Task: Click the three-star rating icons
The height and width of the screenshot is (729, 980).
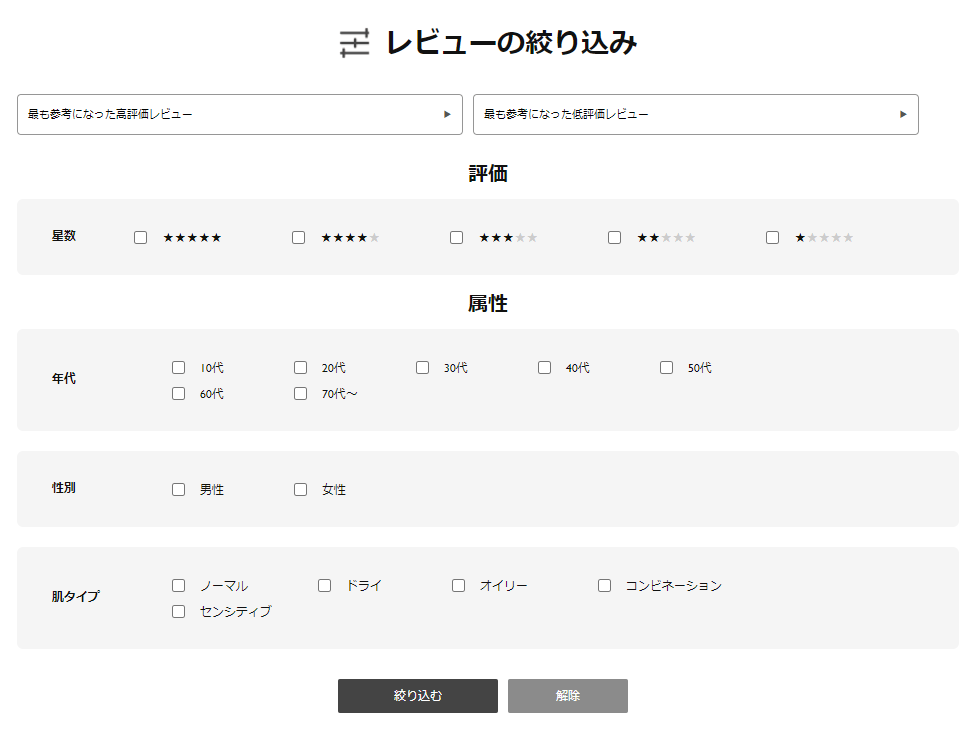Action: tap(508, 238)
